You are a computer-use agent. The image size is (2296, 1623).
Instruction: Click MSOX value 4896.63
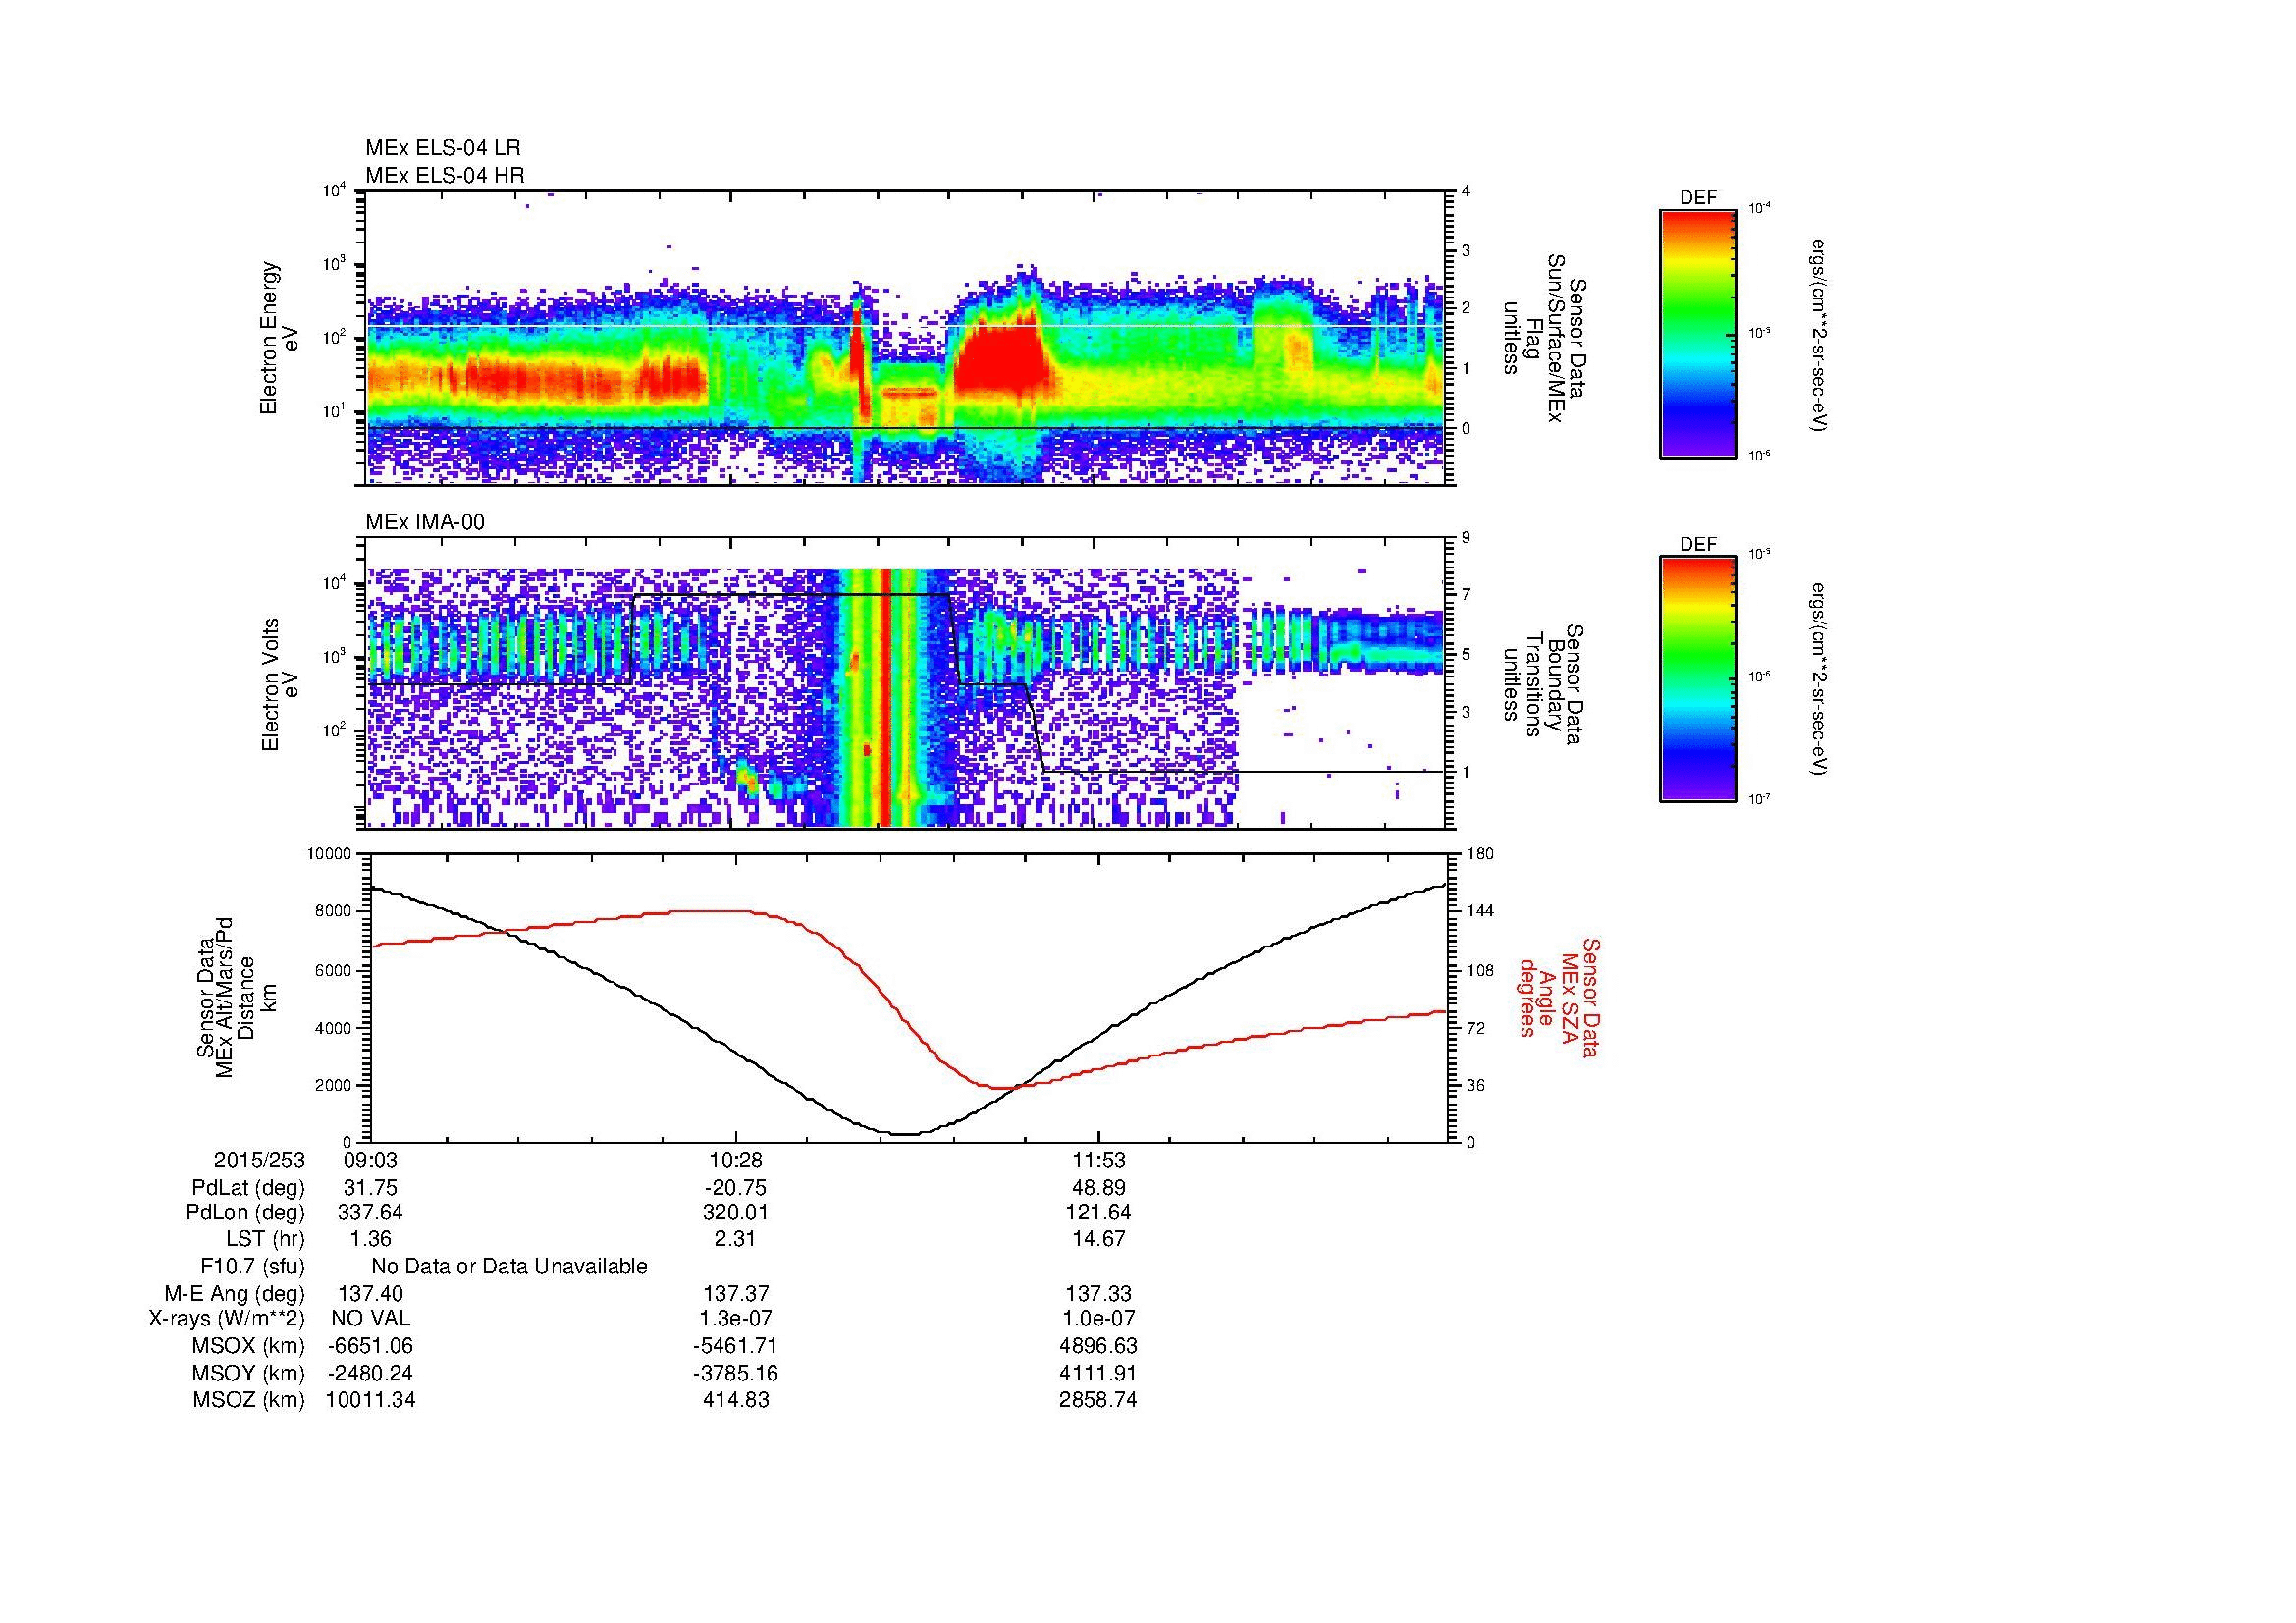coord(1098,1346)
